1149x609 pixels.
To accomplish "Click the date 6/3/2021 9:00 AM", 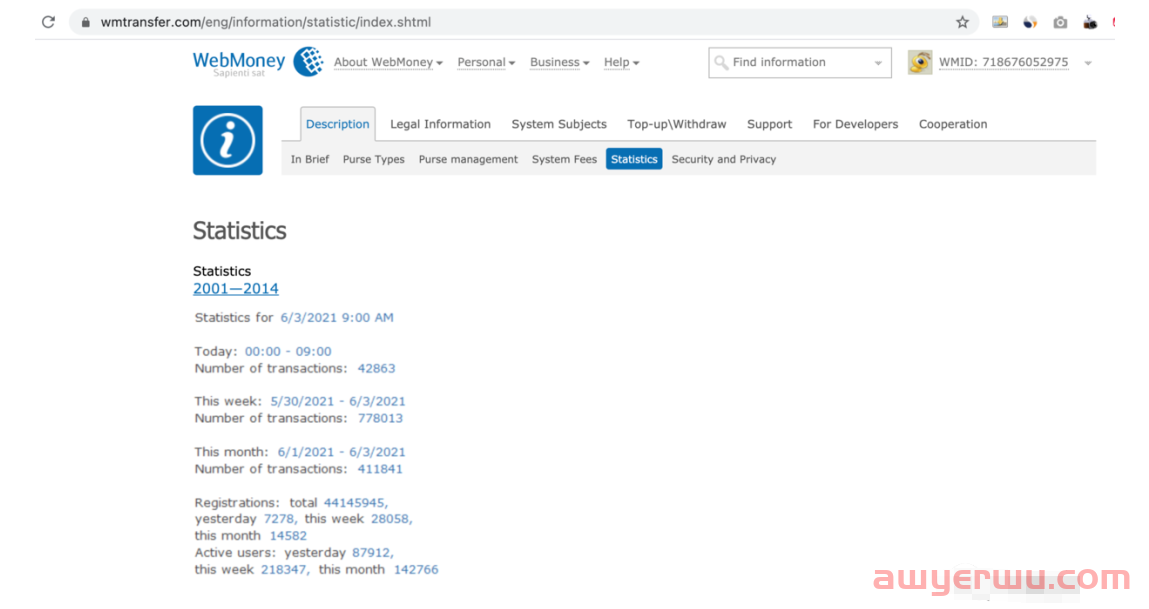I will click(x=337, y=317).
